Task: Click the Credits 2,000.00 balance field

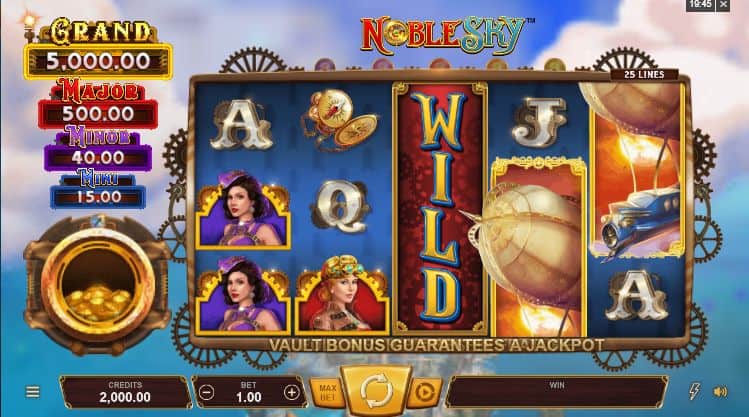Action: [x=125, y=392]
